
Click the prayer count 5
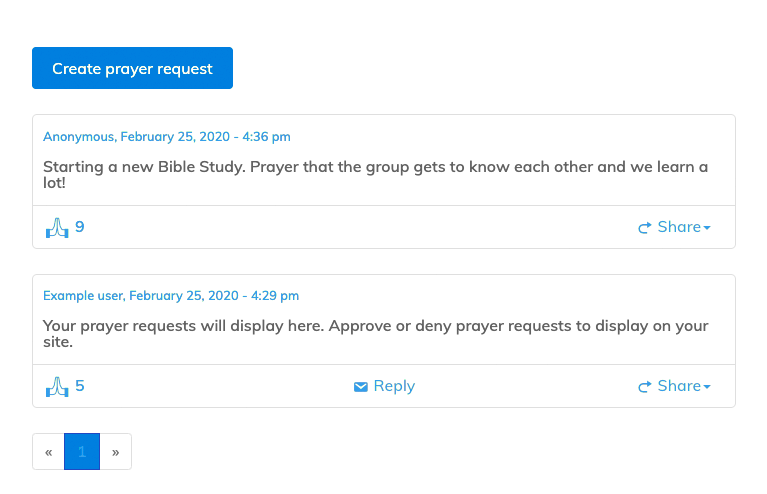click(x=80, y=386)
